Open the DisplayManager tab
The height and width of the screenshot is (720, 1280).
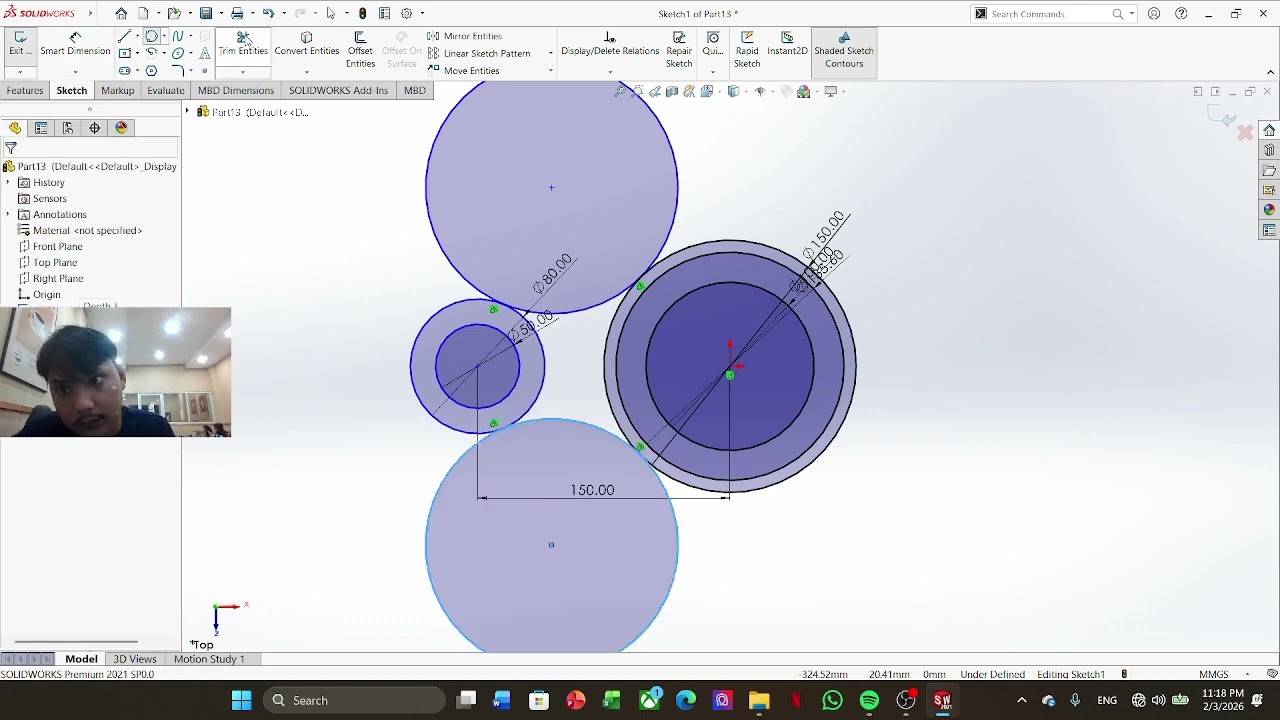(x=122, y=128)
